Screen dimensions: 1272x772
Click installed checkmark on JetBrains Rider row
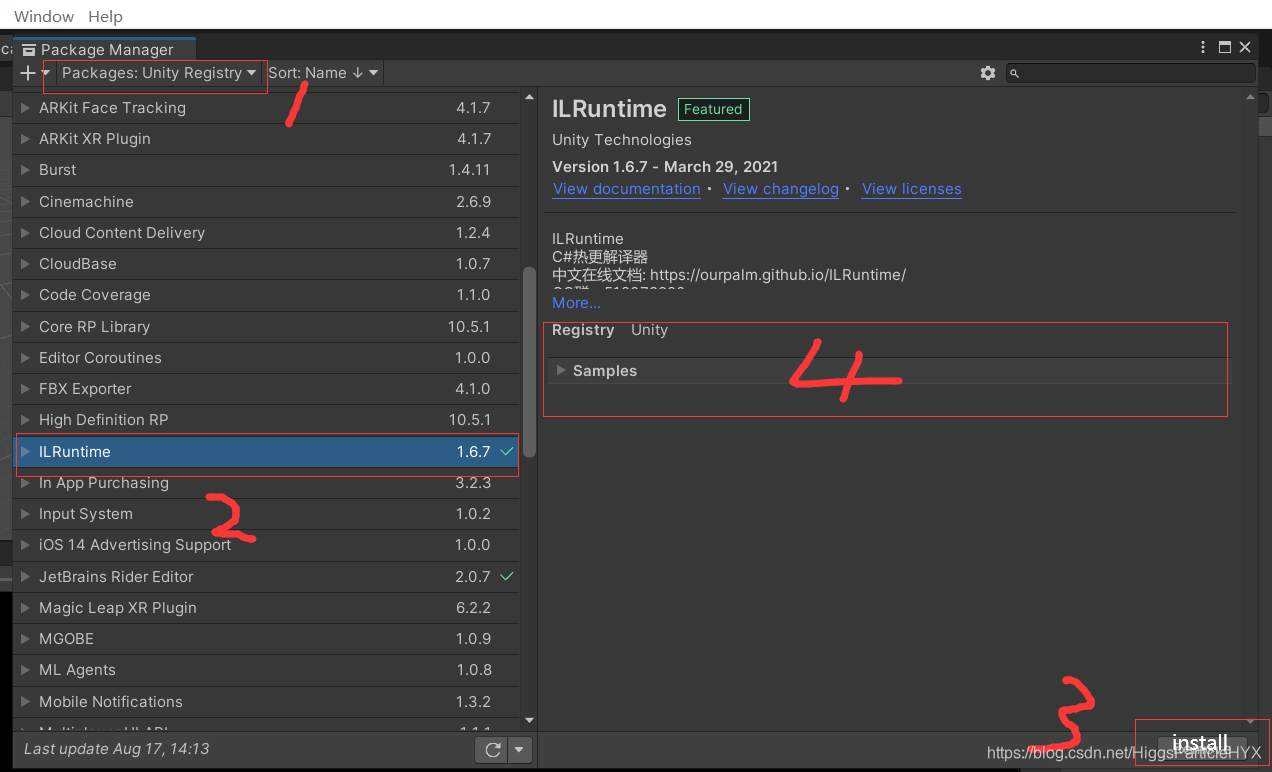507,577
